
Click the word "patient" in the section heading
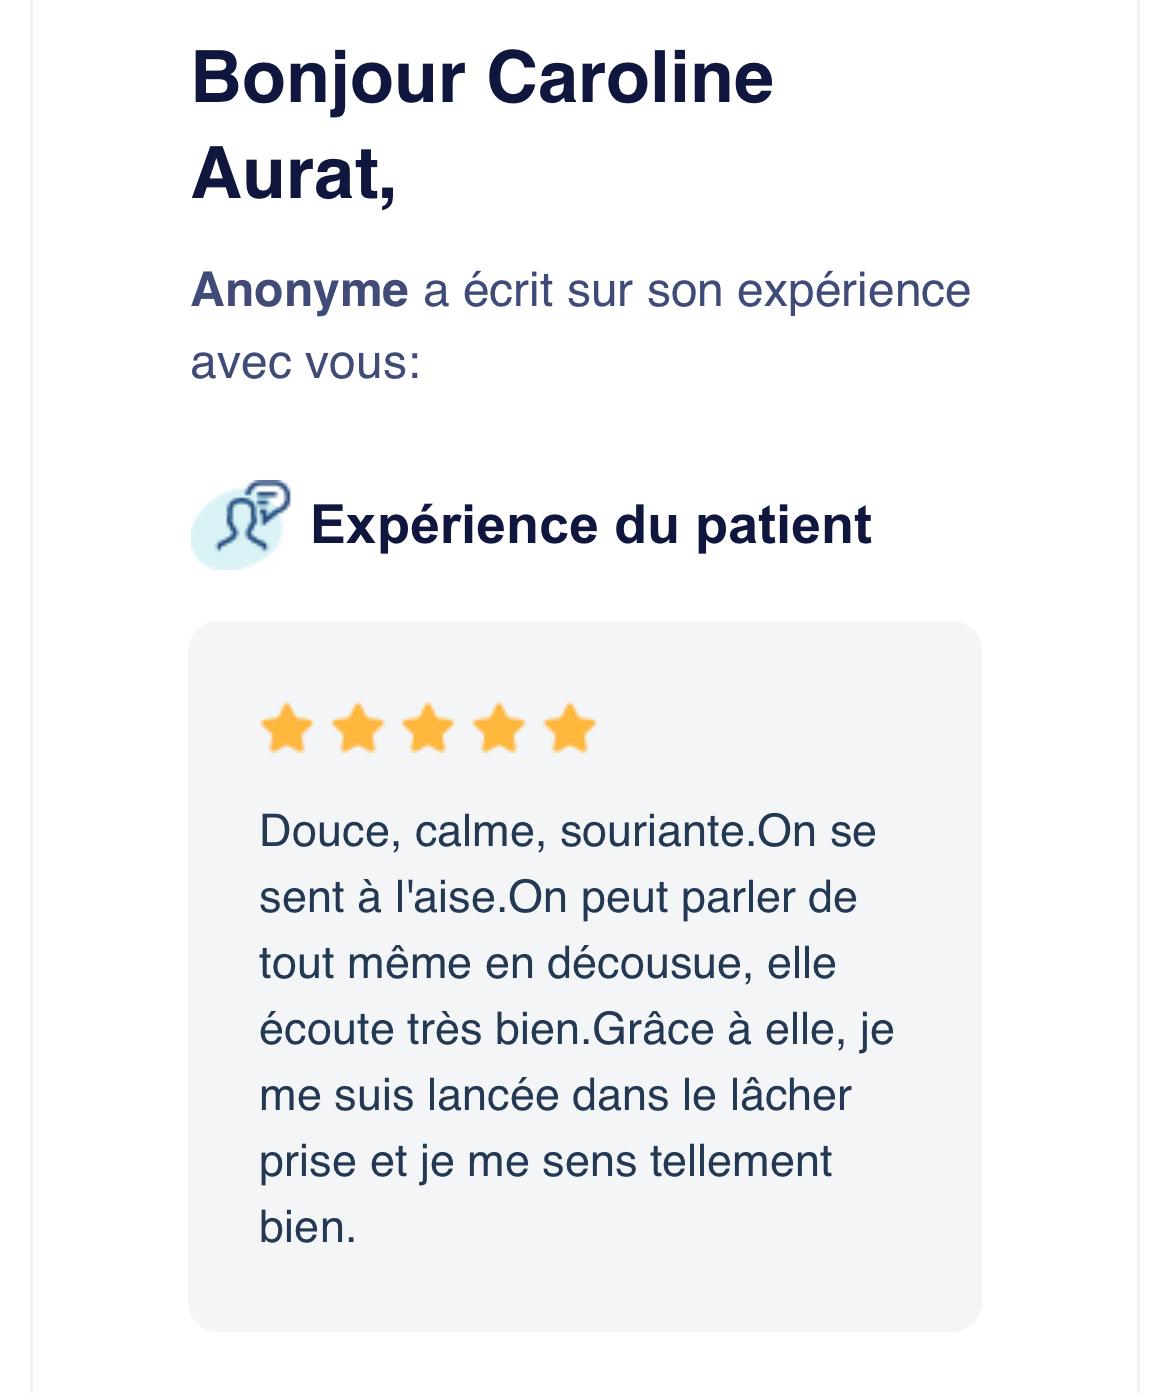pos(783,525)
